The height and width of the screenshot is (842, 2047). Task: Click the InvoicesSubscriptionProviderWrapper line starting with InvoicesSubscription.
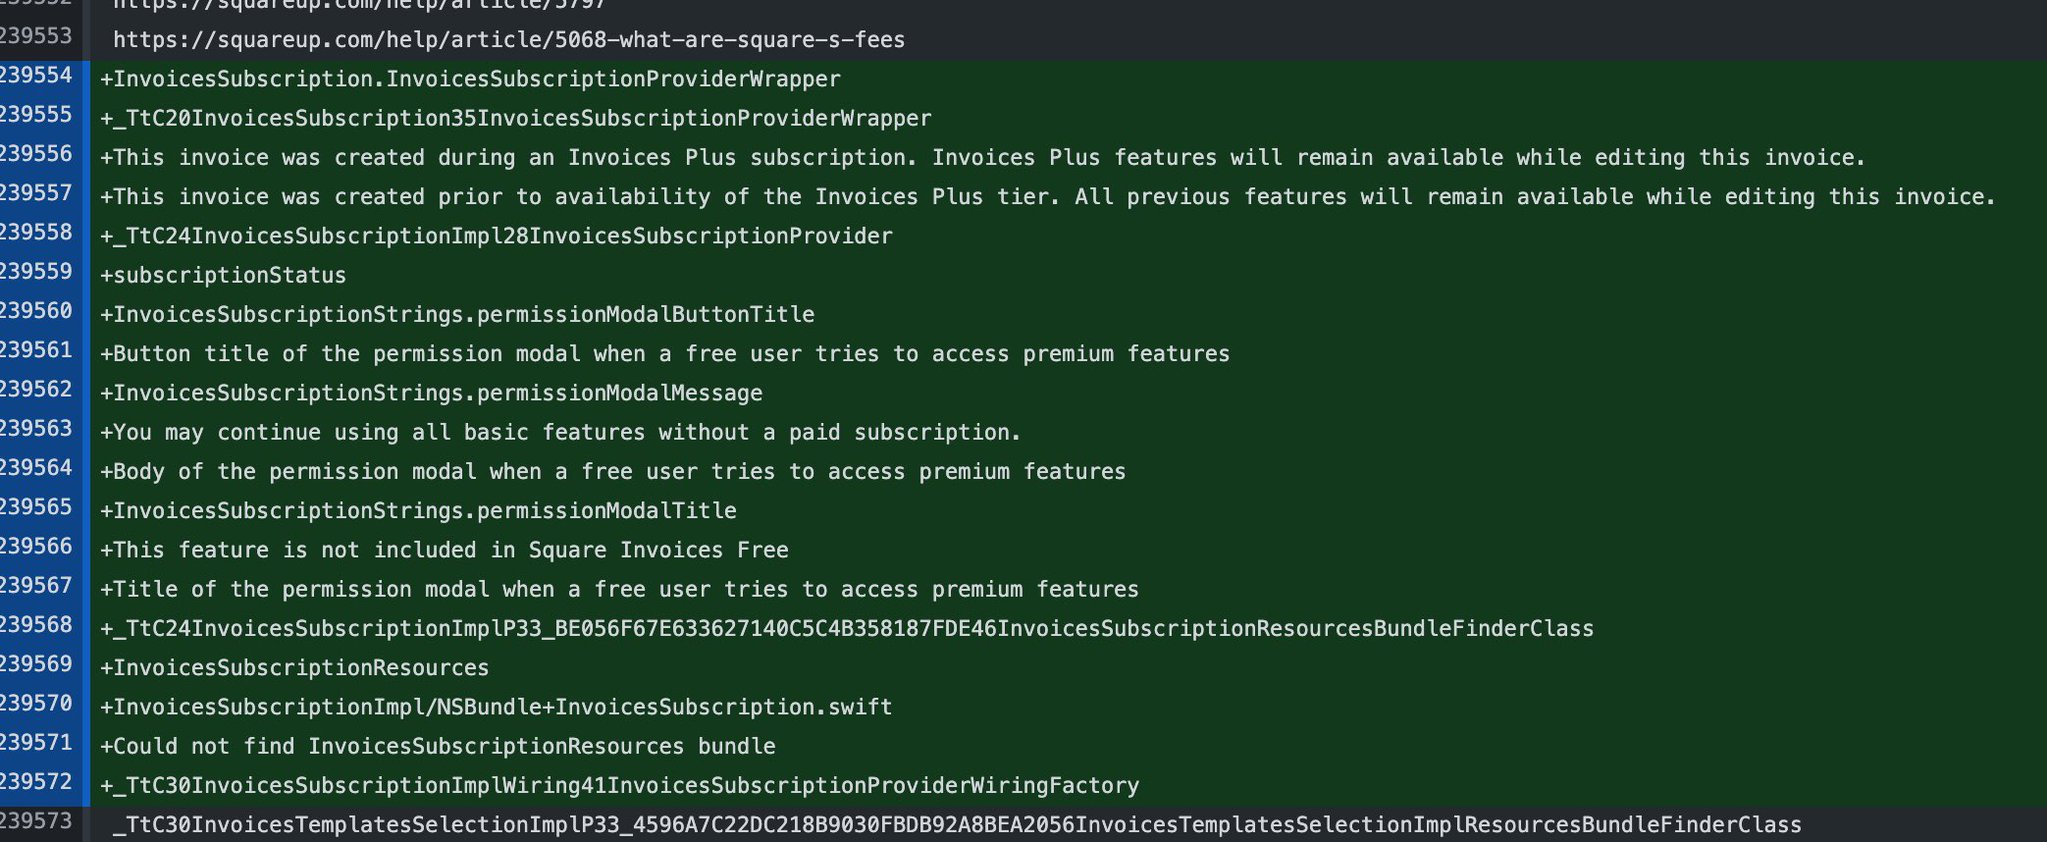coord(470,79)
